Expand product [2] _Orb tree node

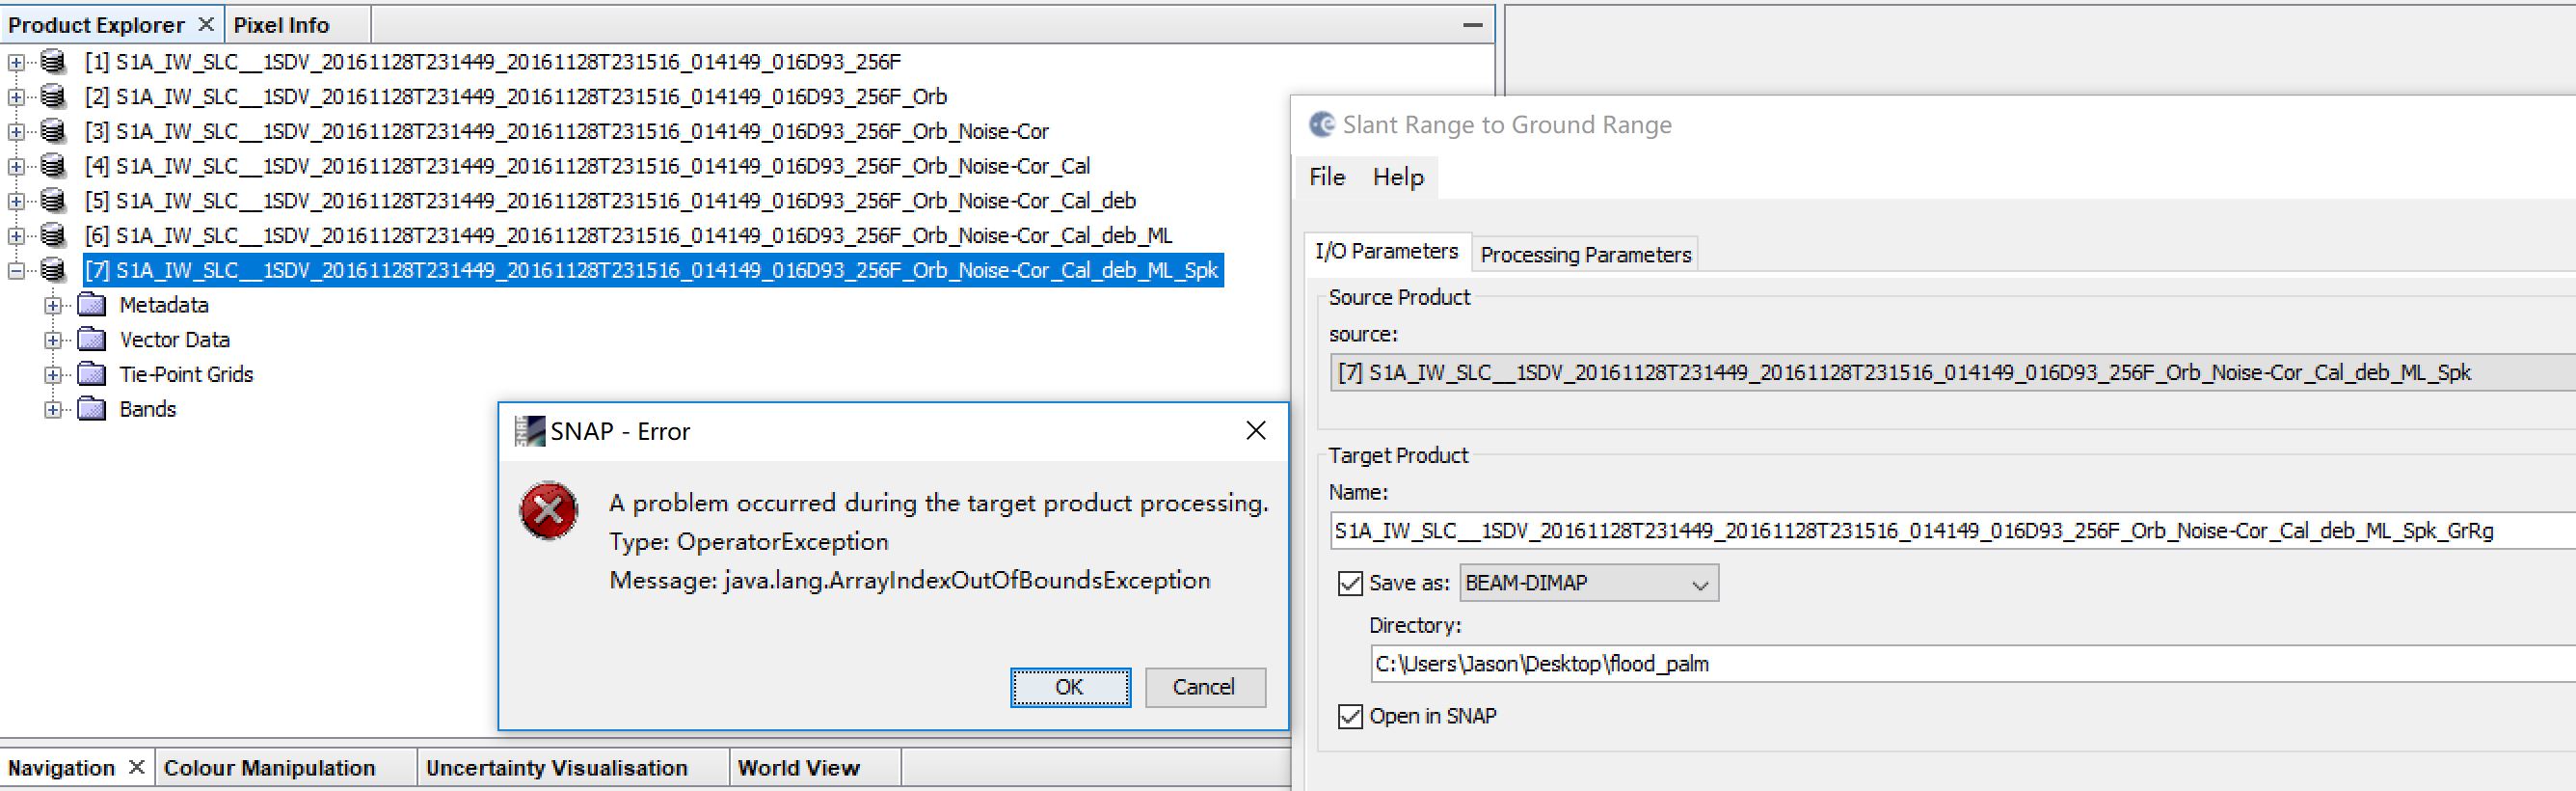pyautogui.click(x=16, y=97)
